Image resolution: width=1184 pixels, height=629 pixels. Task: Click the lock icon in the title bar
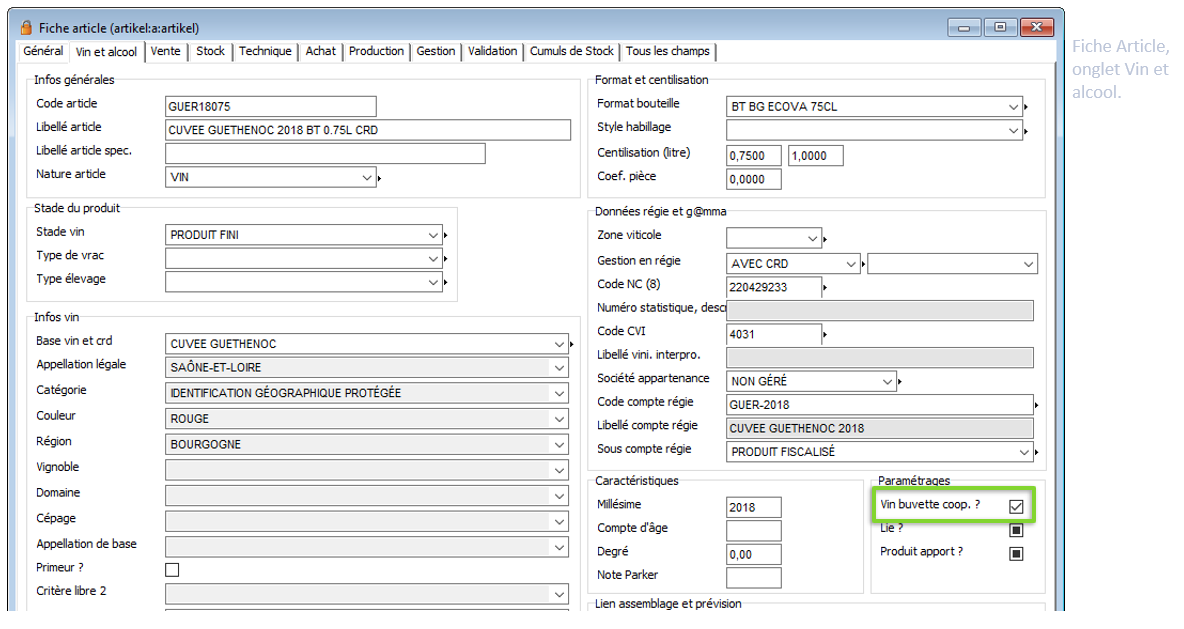(25, 27)
